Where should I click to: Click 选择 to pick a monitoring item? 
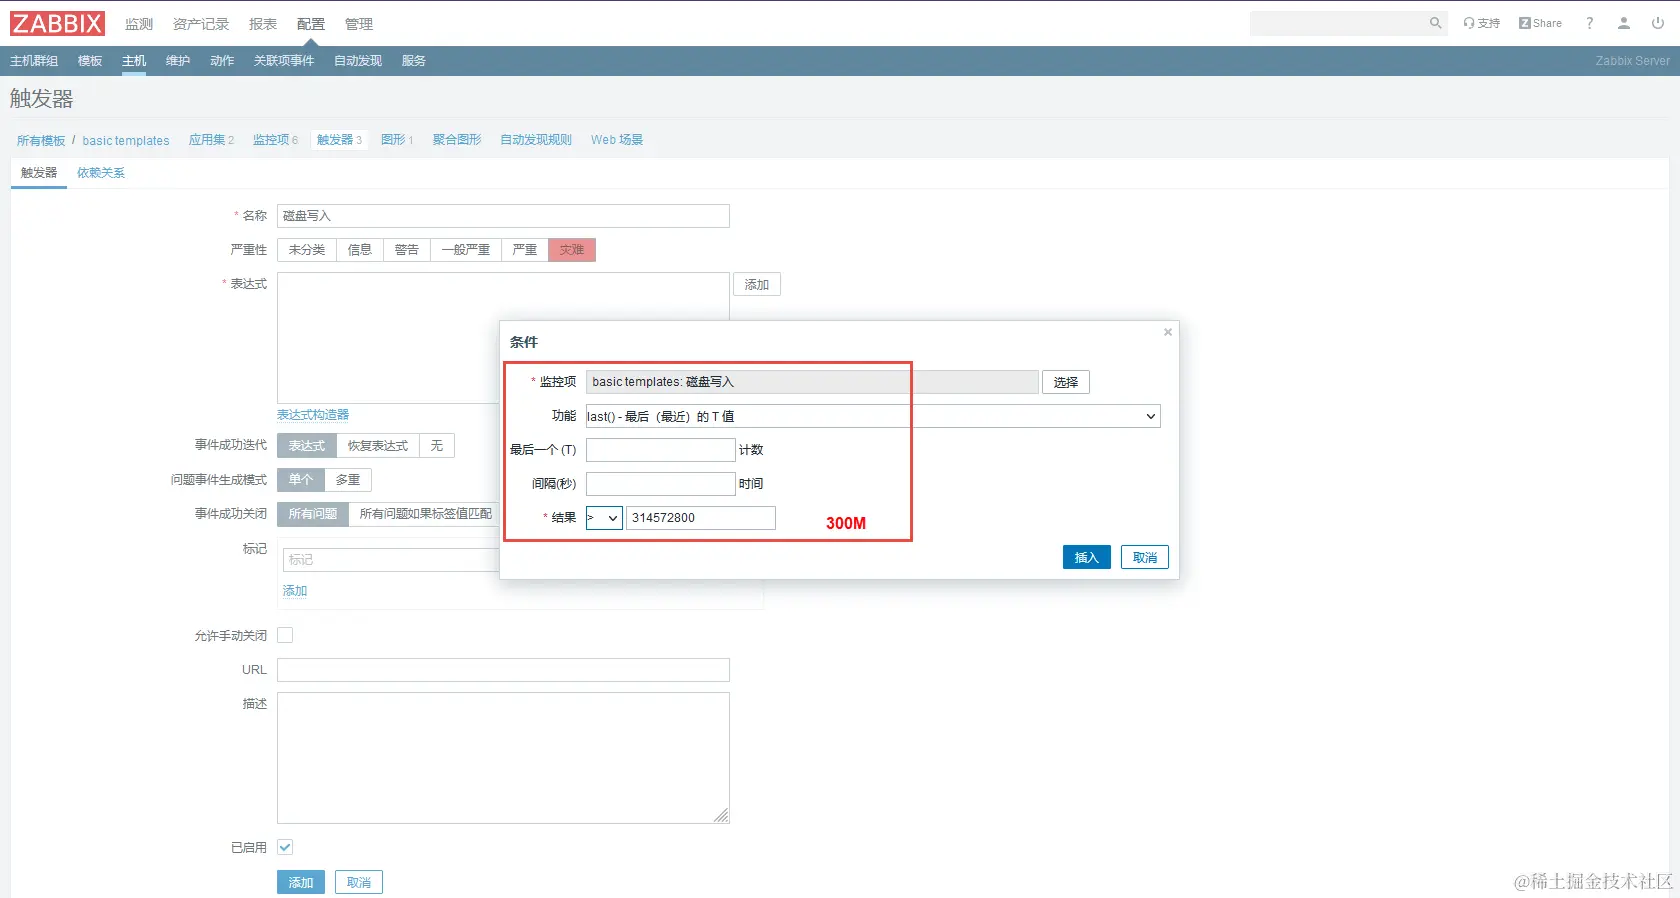tap(1066, 382)
